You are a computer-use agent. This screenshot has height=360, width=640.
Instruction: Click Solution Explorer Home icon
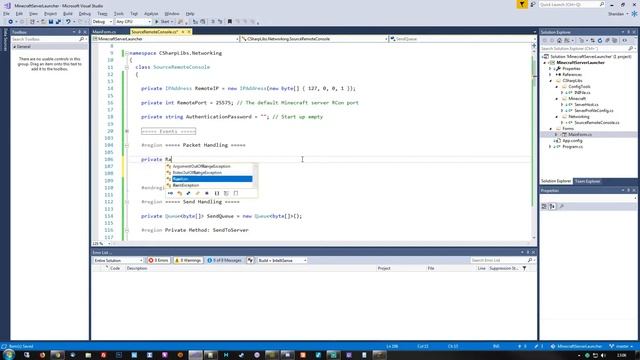click(x=560, y=40)
